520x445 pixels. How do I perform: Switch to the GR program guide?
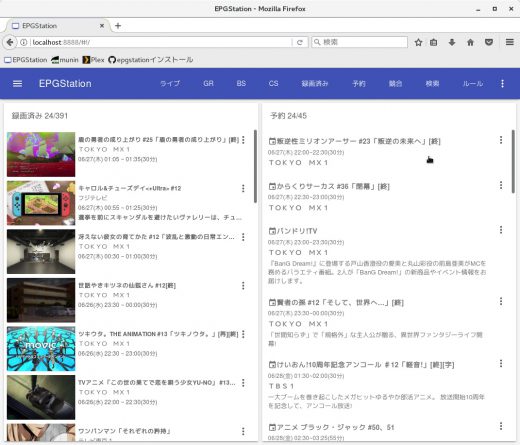coord(208,84)
